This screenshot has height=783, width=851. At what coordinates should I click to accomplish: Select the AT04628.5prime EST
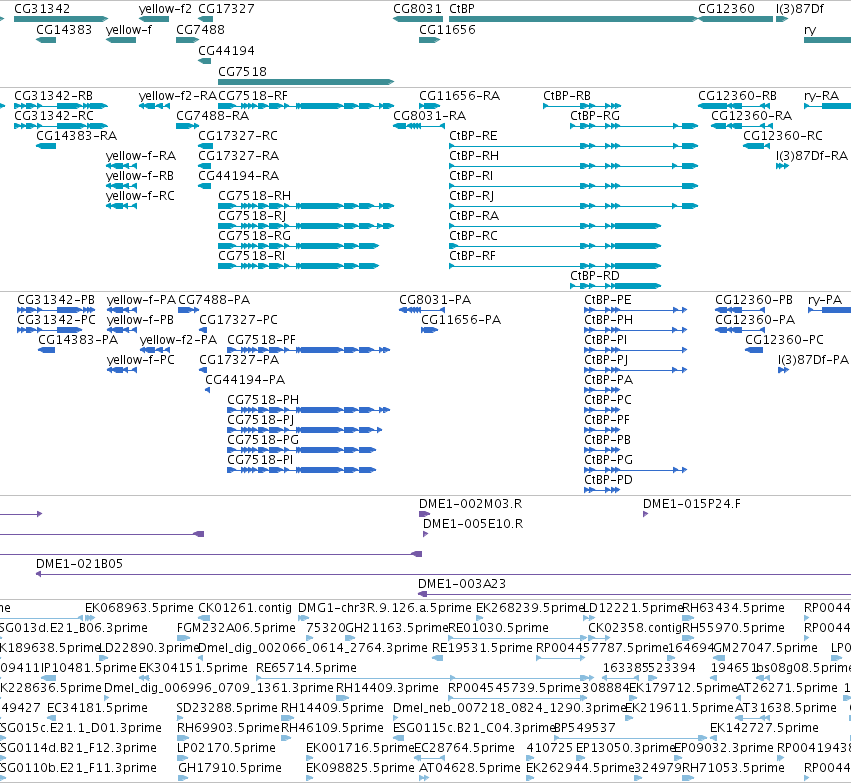coord(424,778)
